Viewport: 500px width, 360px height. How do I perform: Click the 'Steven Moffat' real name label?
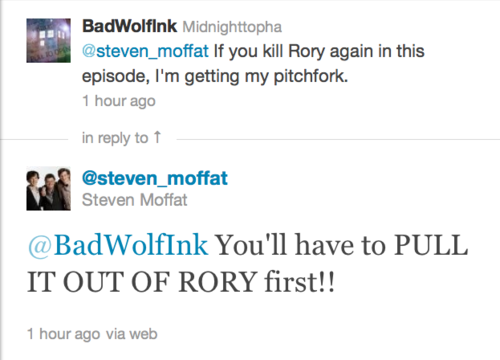click(135, 200)
